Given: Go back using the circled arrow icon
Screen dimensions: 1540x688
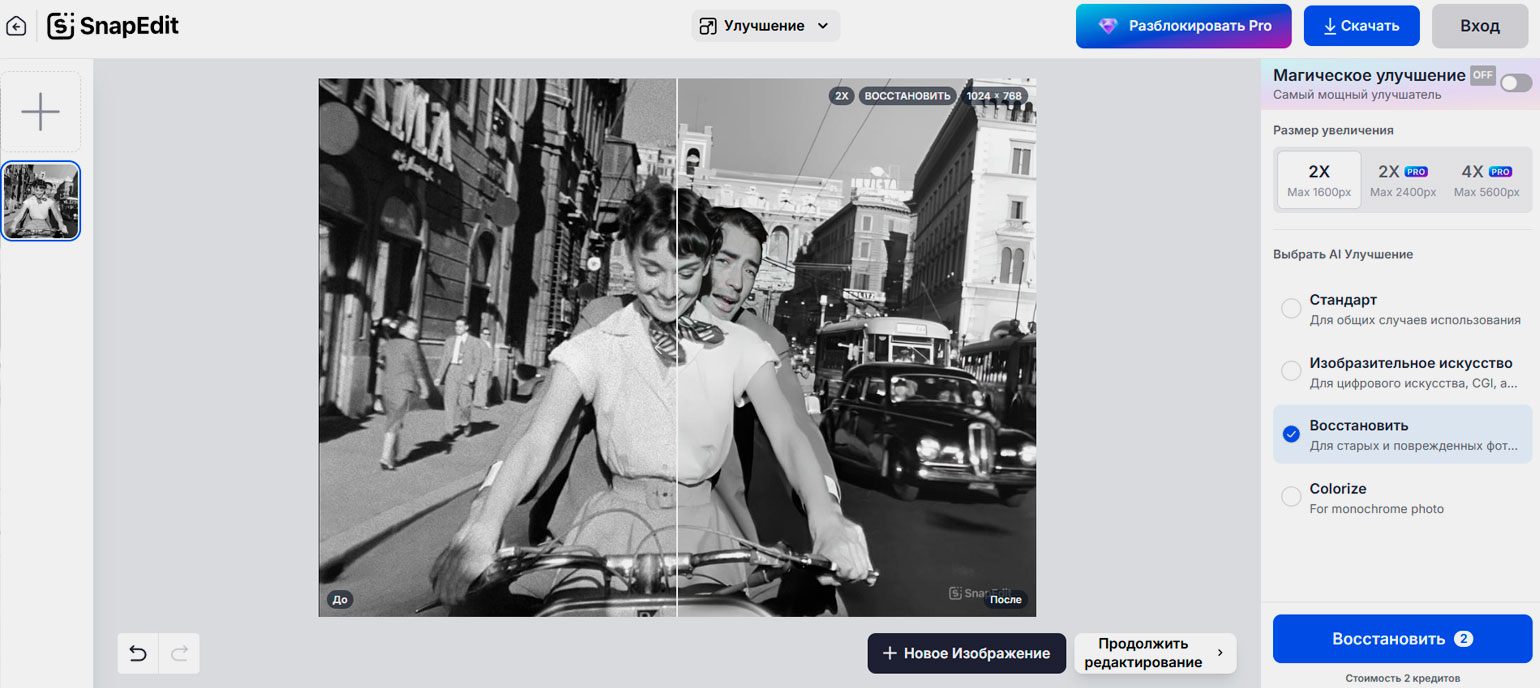Looking at the screenshot, I should (16, 26).
